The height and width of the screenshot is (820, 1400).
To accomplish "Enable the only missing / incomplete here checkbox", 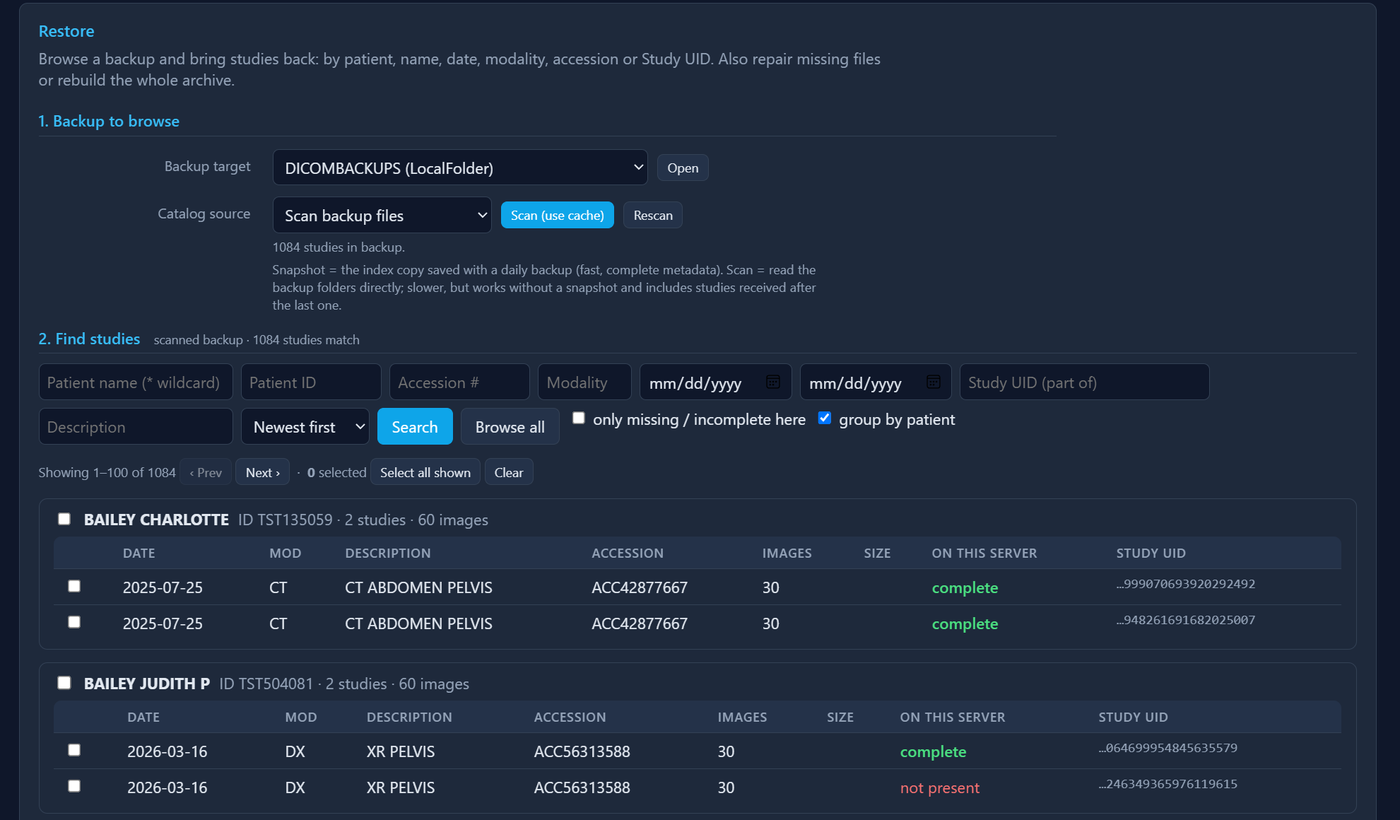I will (x=579, y=418).
